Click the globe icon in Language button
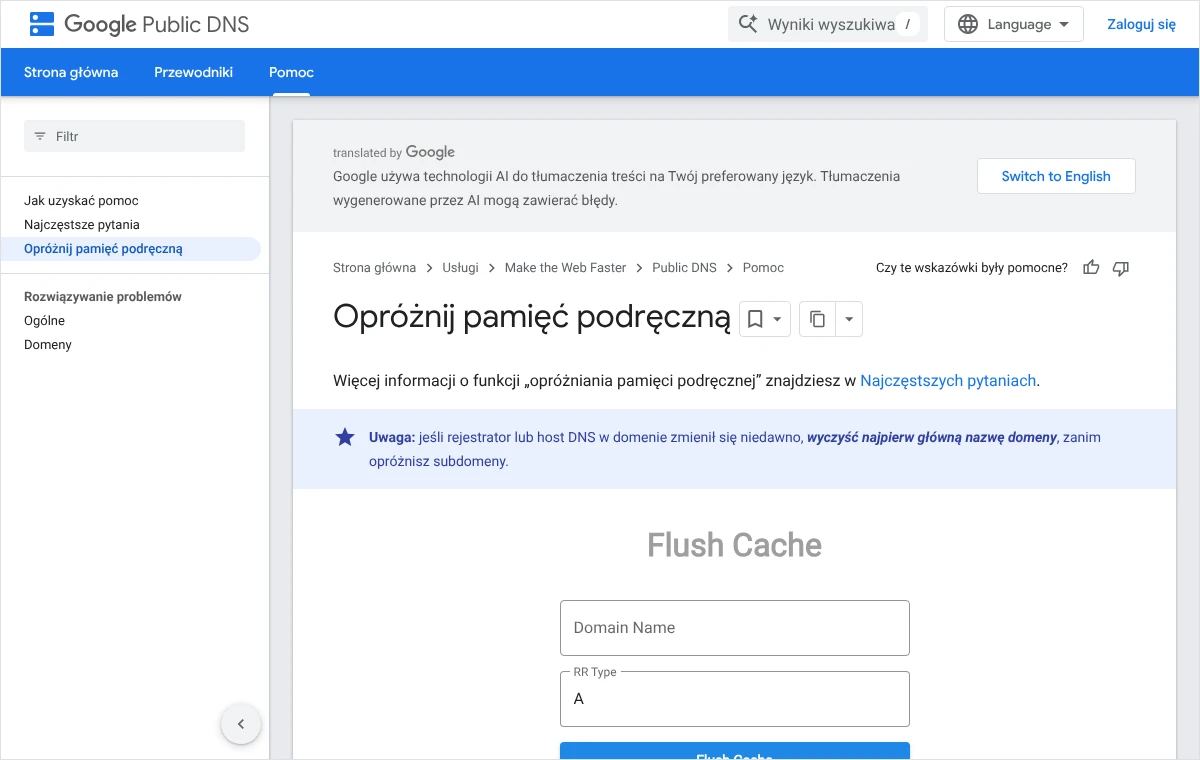The image size is (1200, 760). pos(968,24)
